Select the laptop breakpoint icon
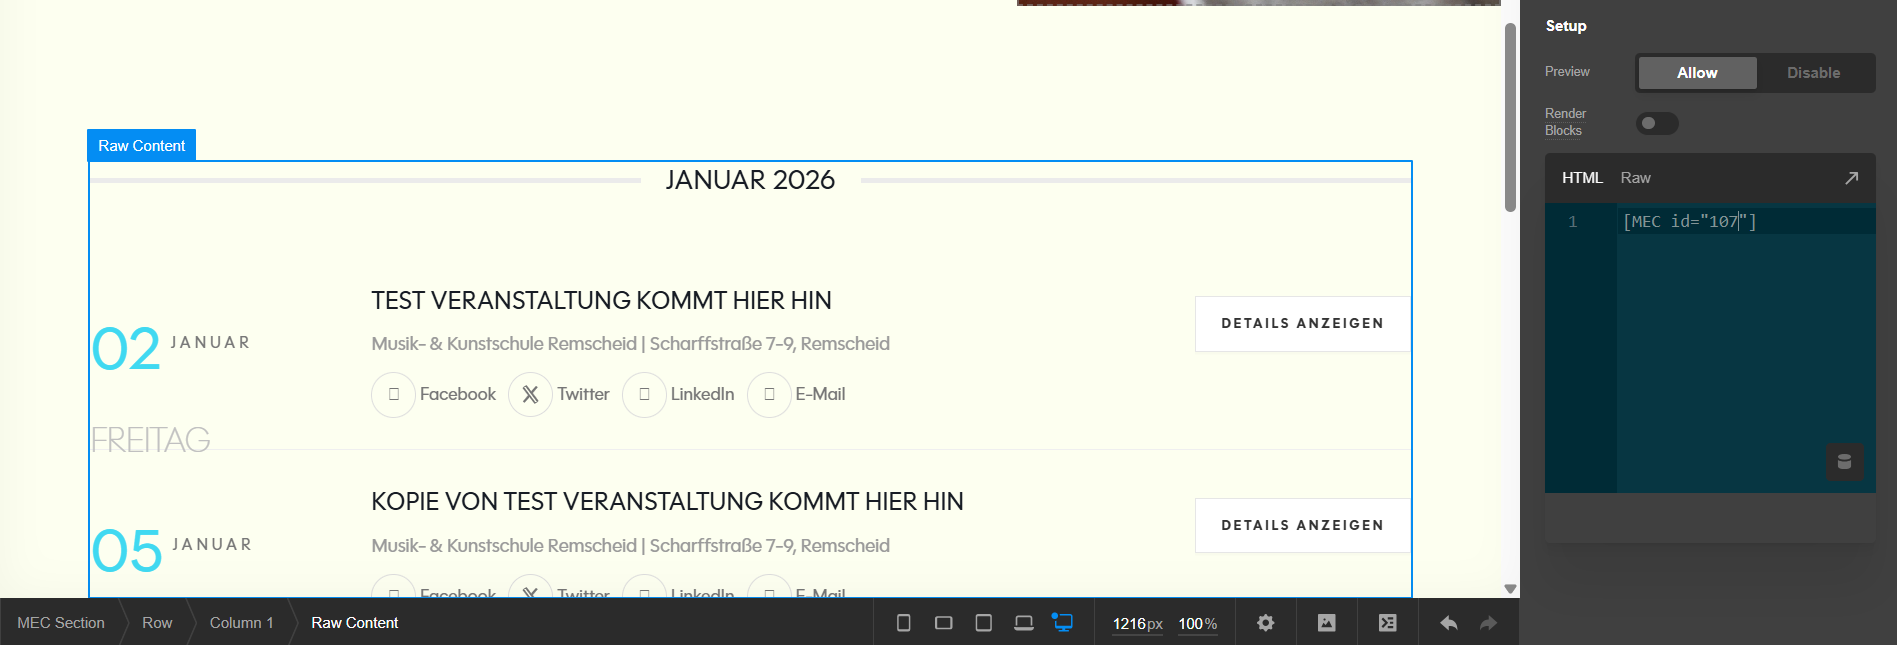The image size is (1897, 645). point(1023,623)
